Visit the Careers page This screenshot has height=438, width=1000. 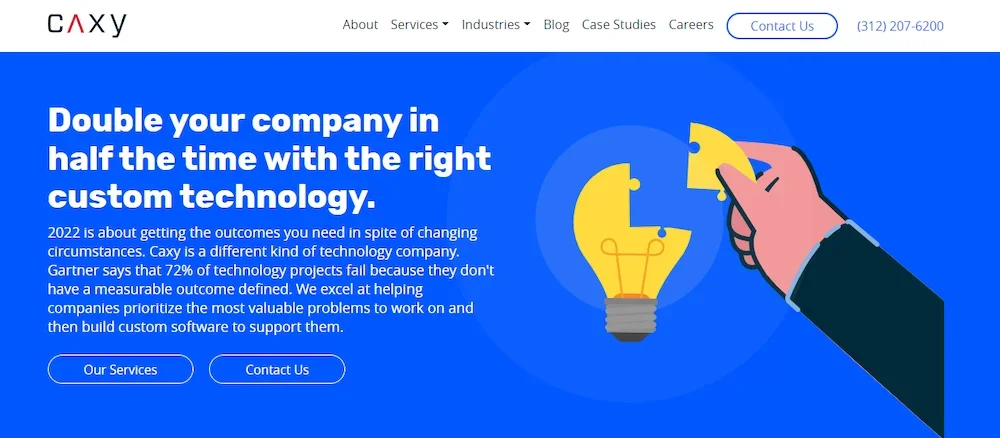tap(691, 25)
